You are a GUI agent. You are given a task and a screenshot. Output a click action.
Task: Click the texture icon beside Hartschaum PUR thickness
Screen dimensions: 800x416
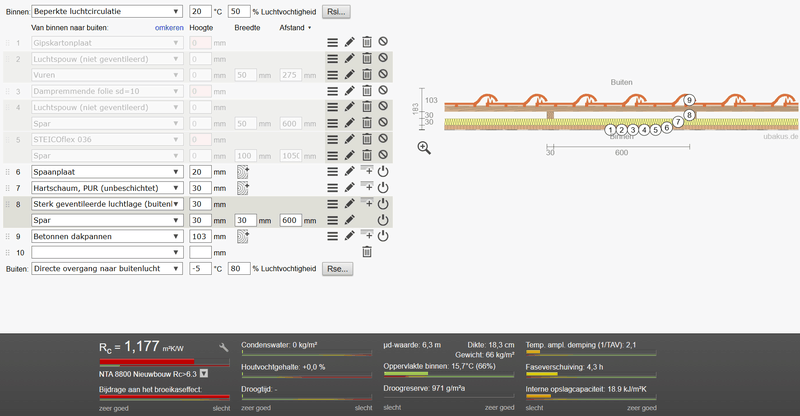tap(243, 188)
